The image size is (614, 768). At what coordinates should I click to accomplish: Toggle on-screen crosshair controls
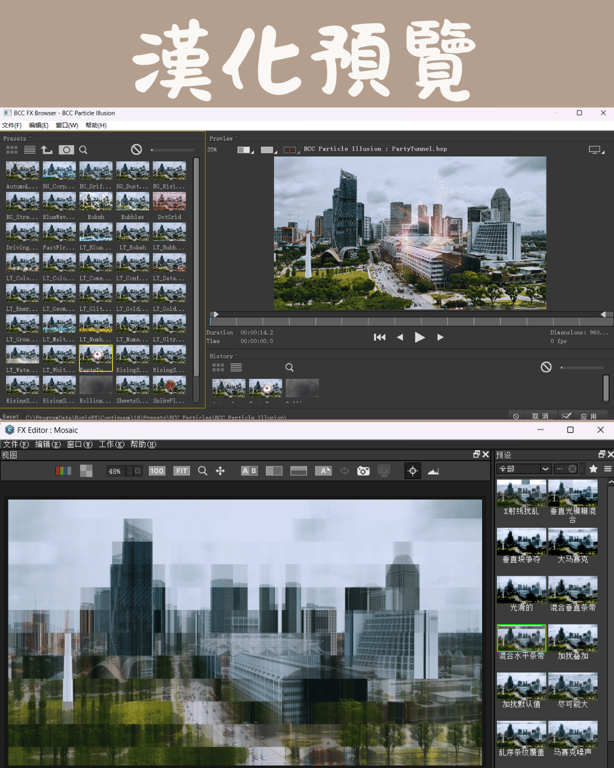point(412,471)
